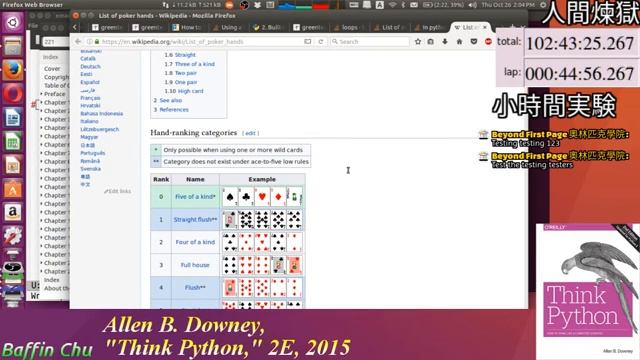
Task: Jump to '2 See also' section
Action: (x=168, y=100)
